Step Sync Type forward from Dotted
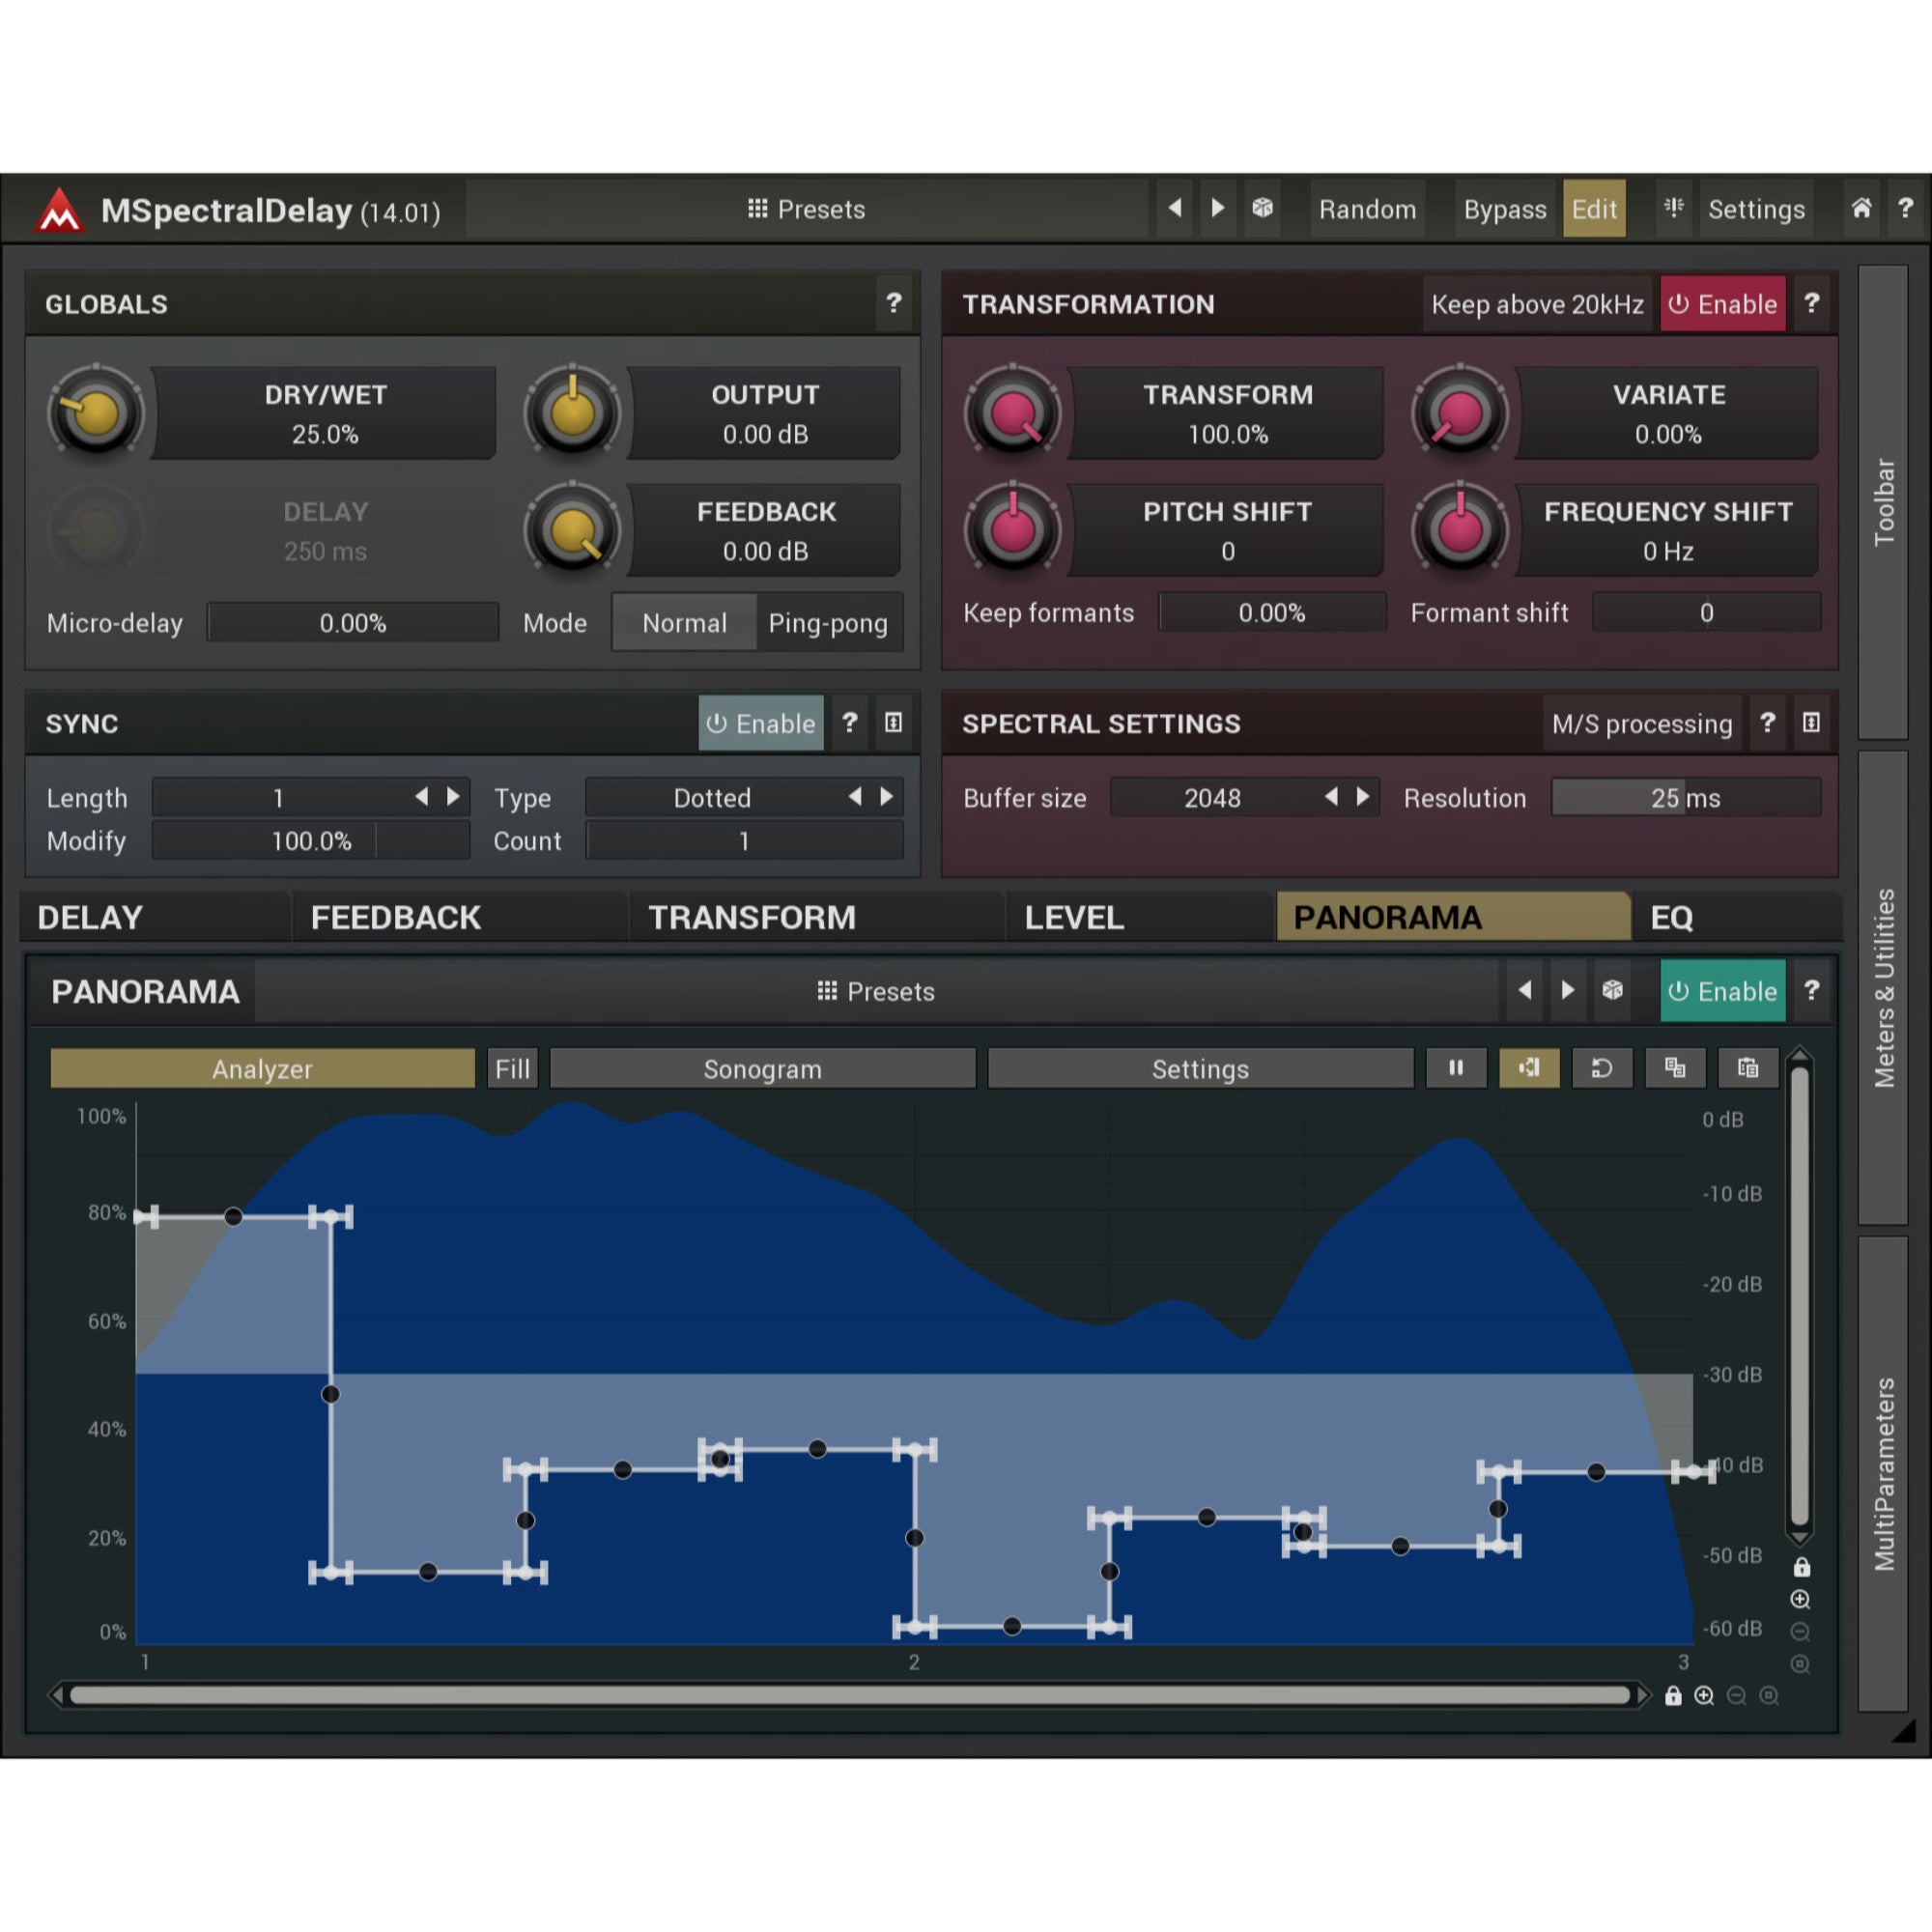 click(886, 797)
